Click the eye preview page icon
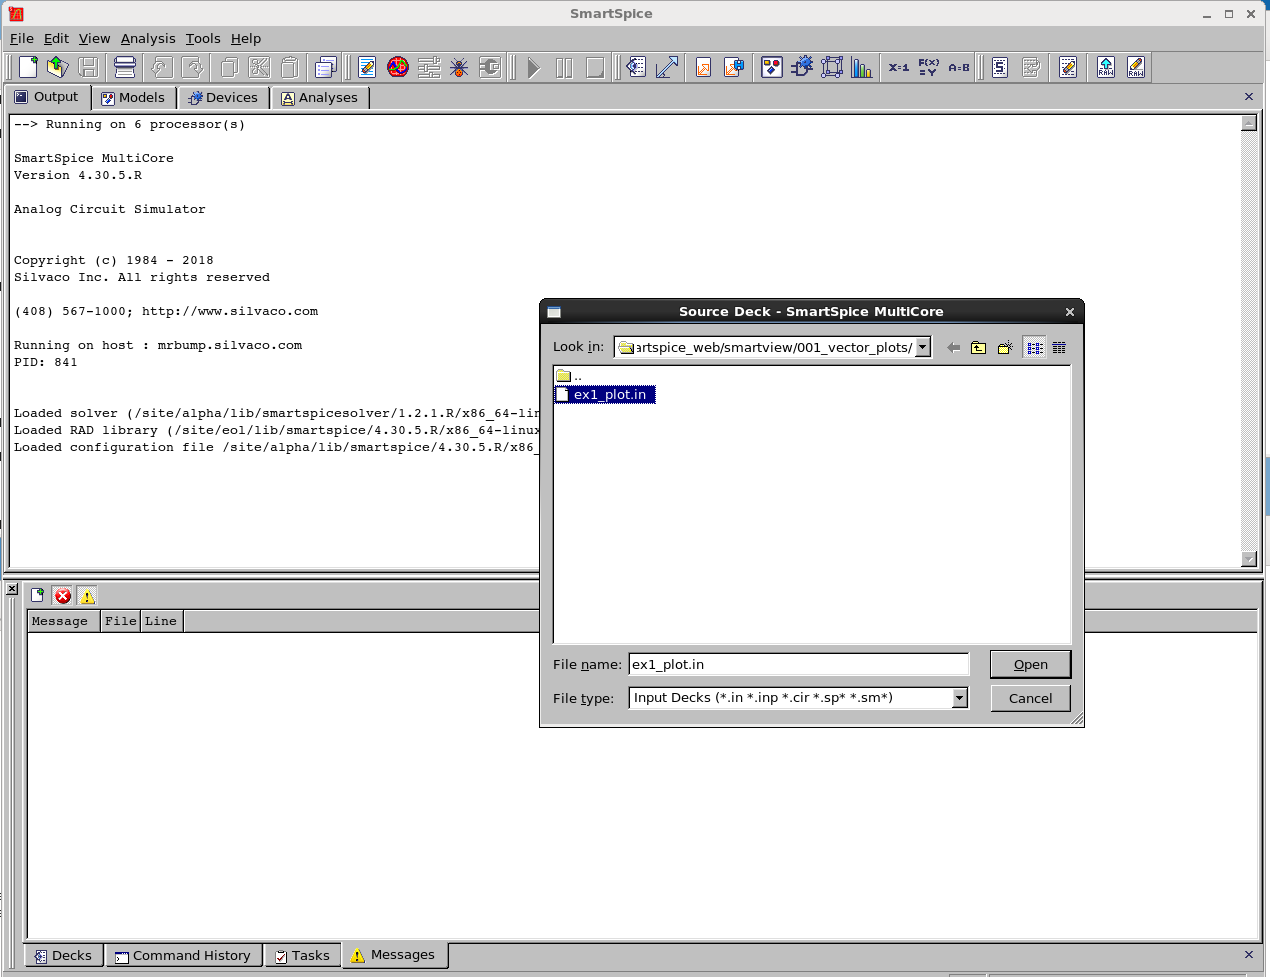 [x=636, y=67]
